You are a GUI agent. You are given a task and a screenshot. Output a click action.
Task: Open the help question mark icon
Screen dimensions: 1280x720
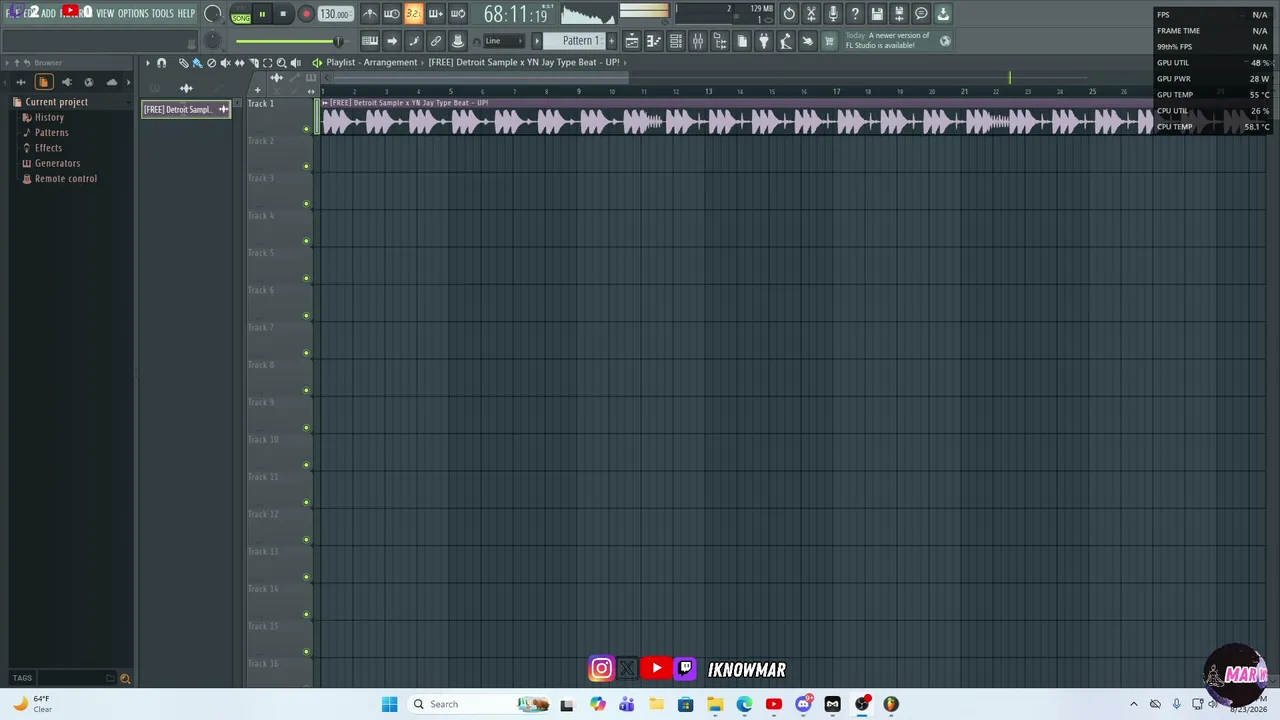click(x=855, y=14)
